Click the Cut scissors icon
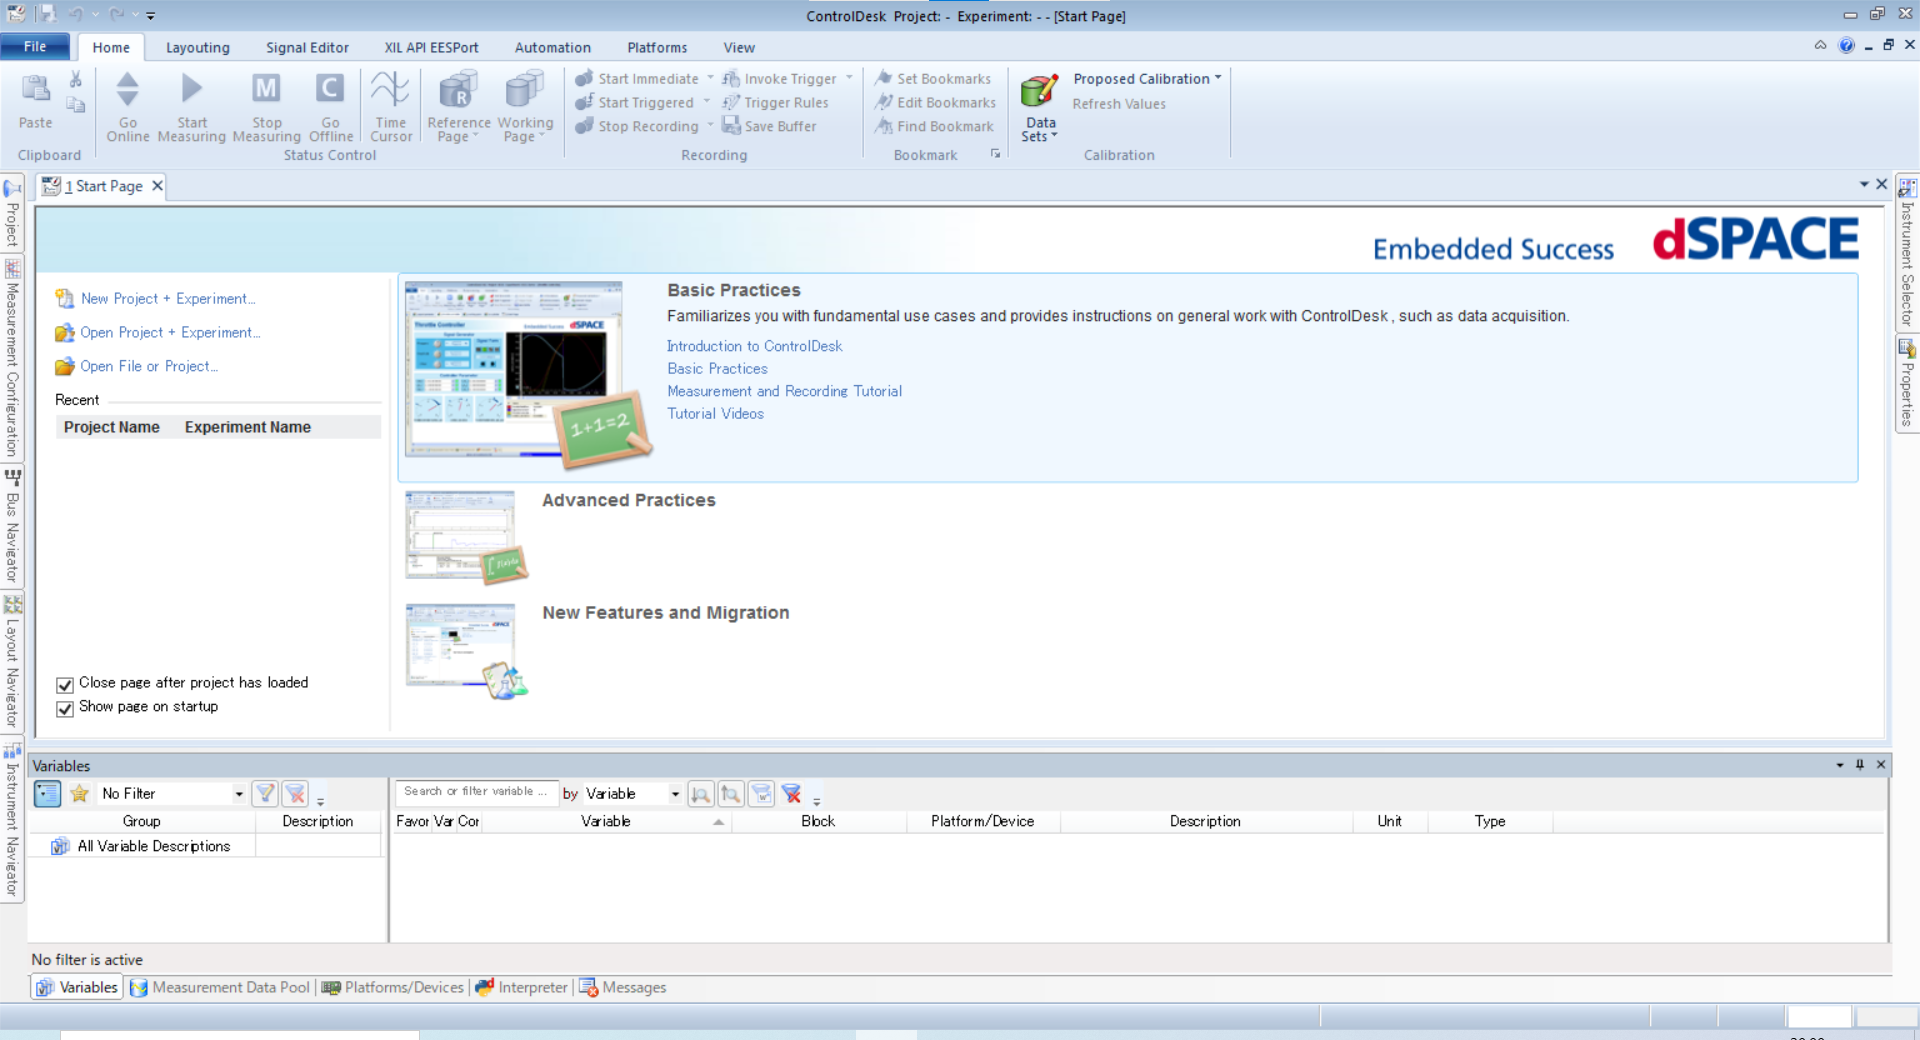 pos(76,79)
